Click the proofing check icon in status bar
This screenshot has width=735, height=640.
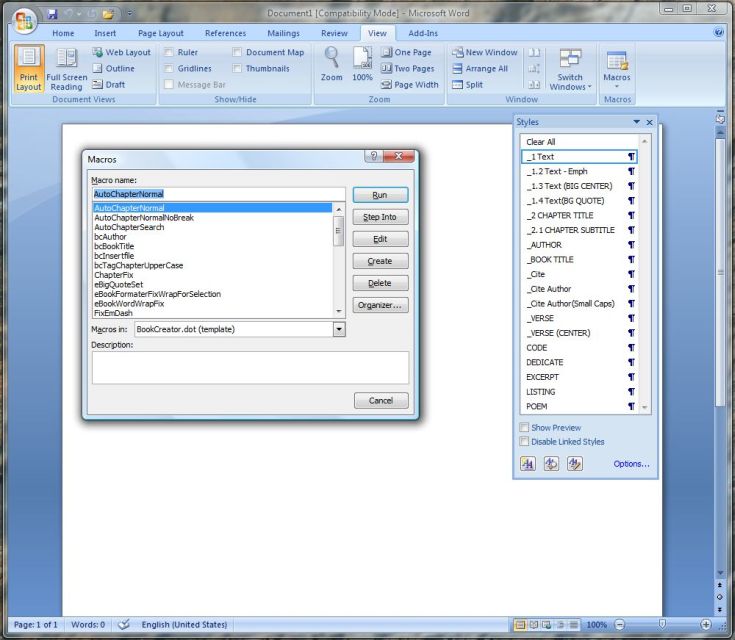click(x=123, y=625)
